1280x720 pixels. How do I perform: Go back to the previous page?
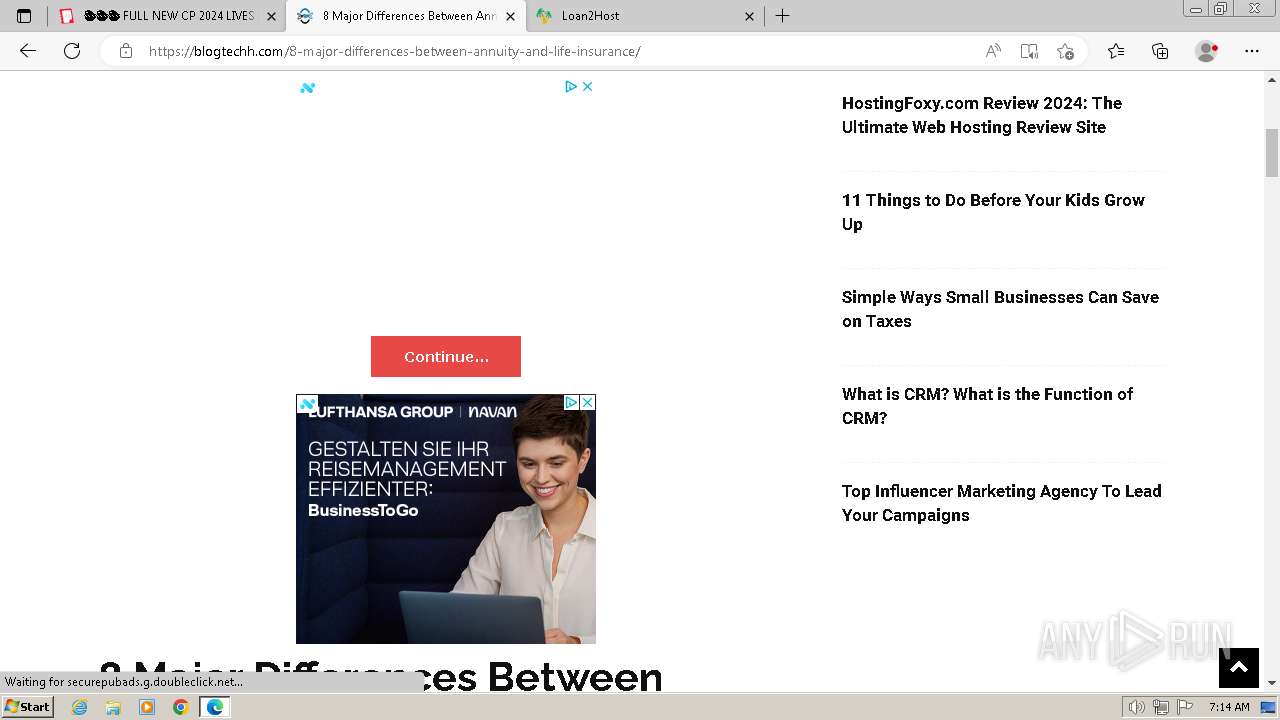[x=28, y=51]
